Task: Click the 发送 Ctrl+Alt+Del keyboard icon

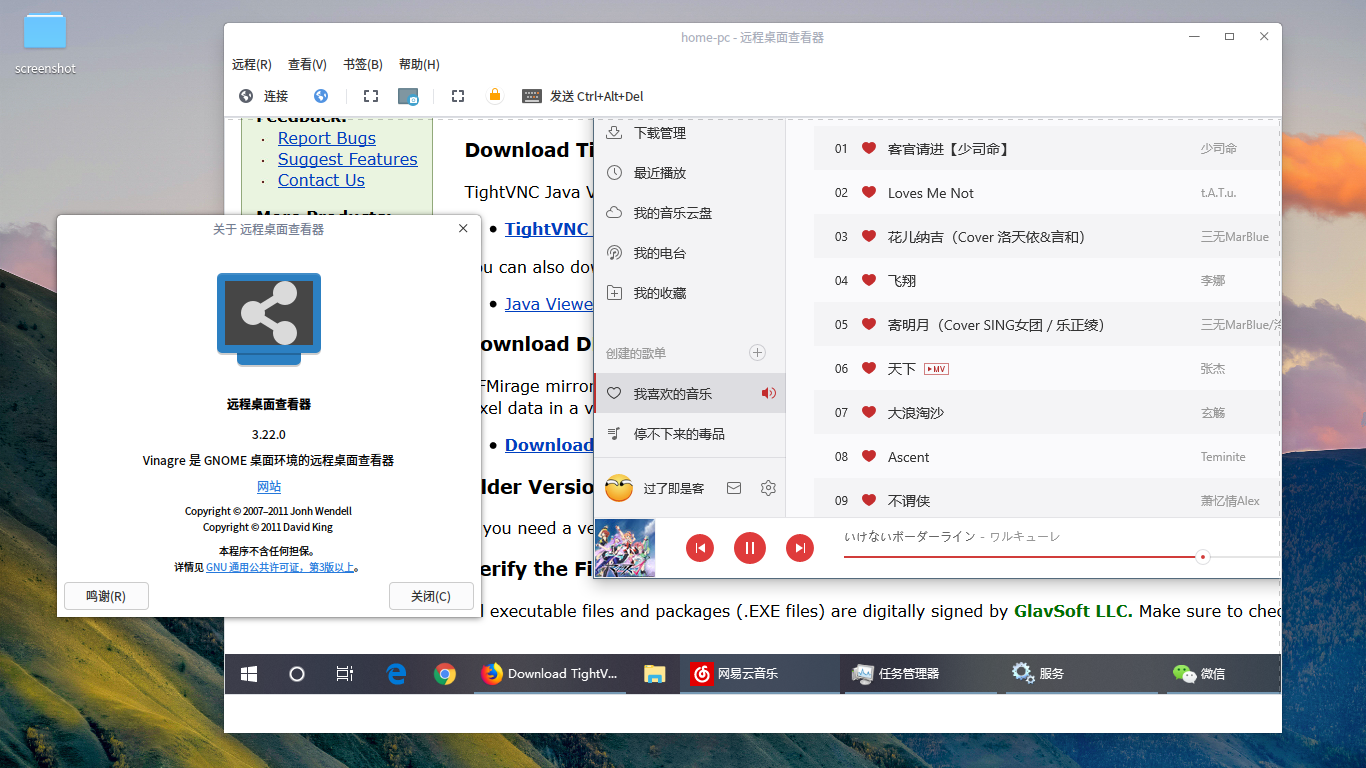Action: pyautogui.click(x=531, y=96)
